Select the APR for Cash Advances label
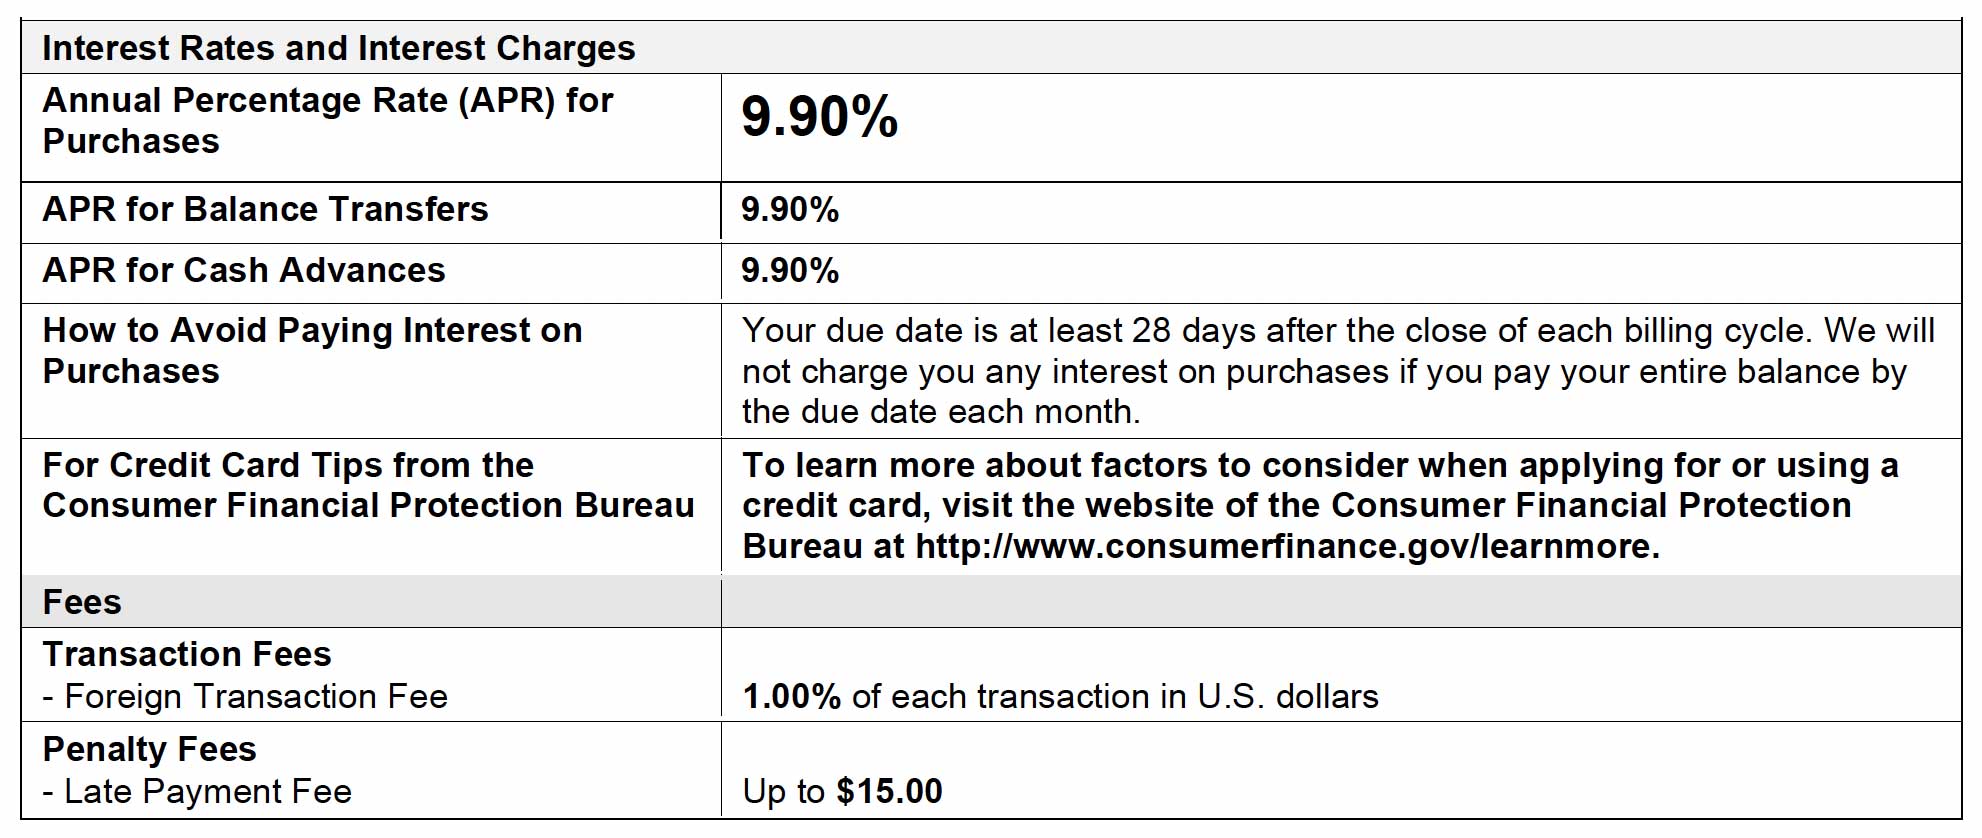1982x838 pixels. 243,270
